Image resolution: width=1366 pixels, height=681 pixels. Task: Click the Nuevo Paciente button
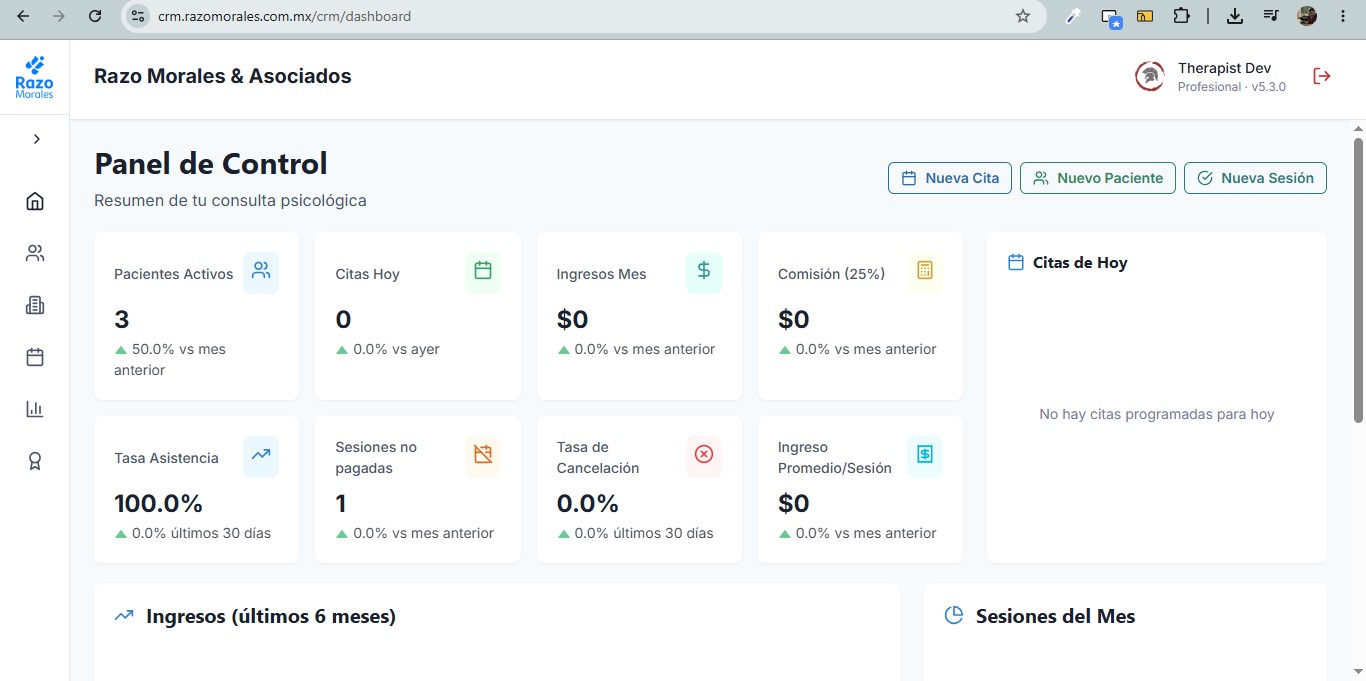pyautogui.click(x=1098, y=178)
